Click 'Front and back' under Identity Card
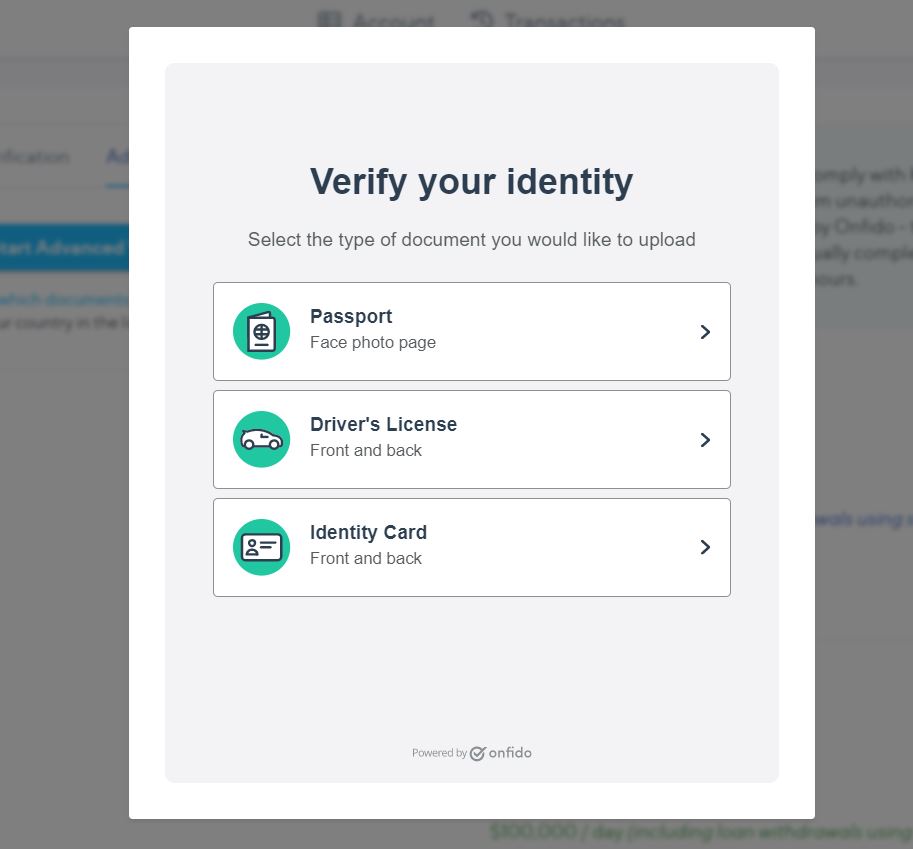This screenshot has width=913, height=849. tap(366, 558)
